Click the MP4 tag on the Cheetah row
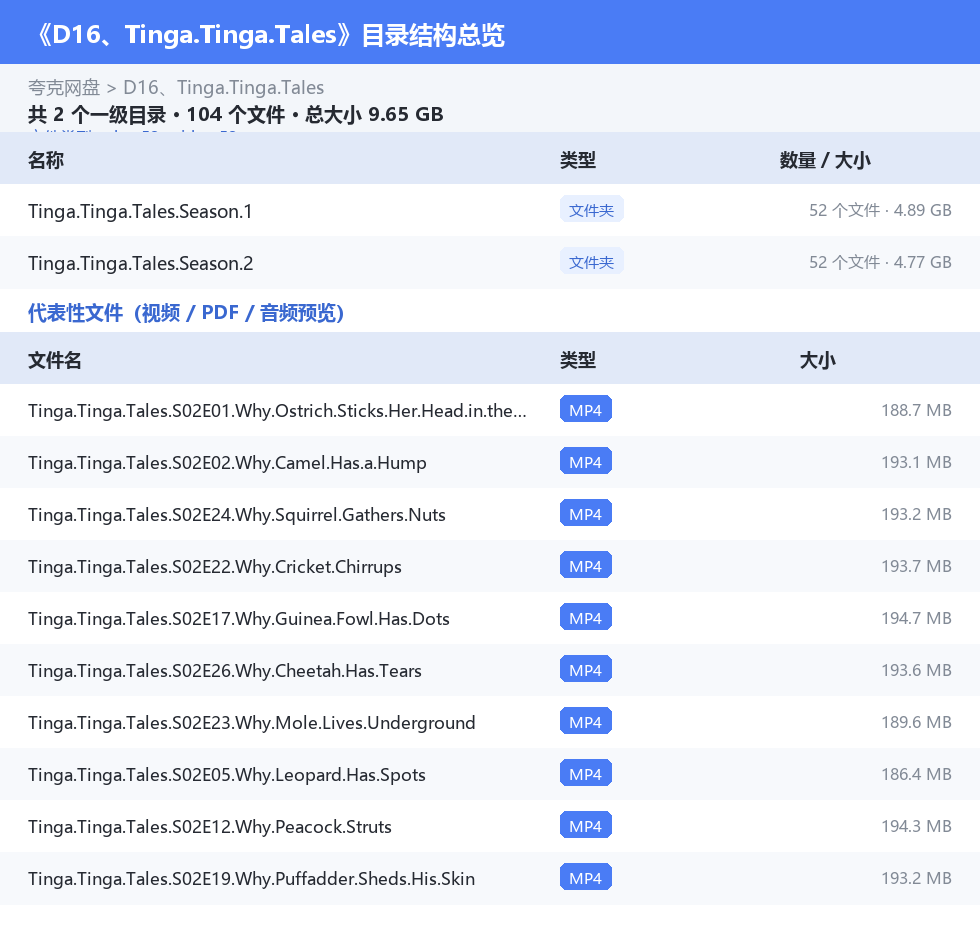 point(586,669)
